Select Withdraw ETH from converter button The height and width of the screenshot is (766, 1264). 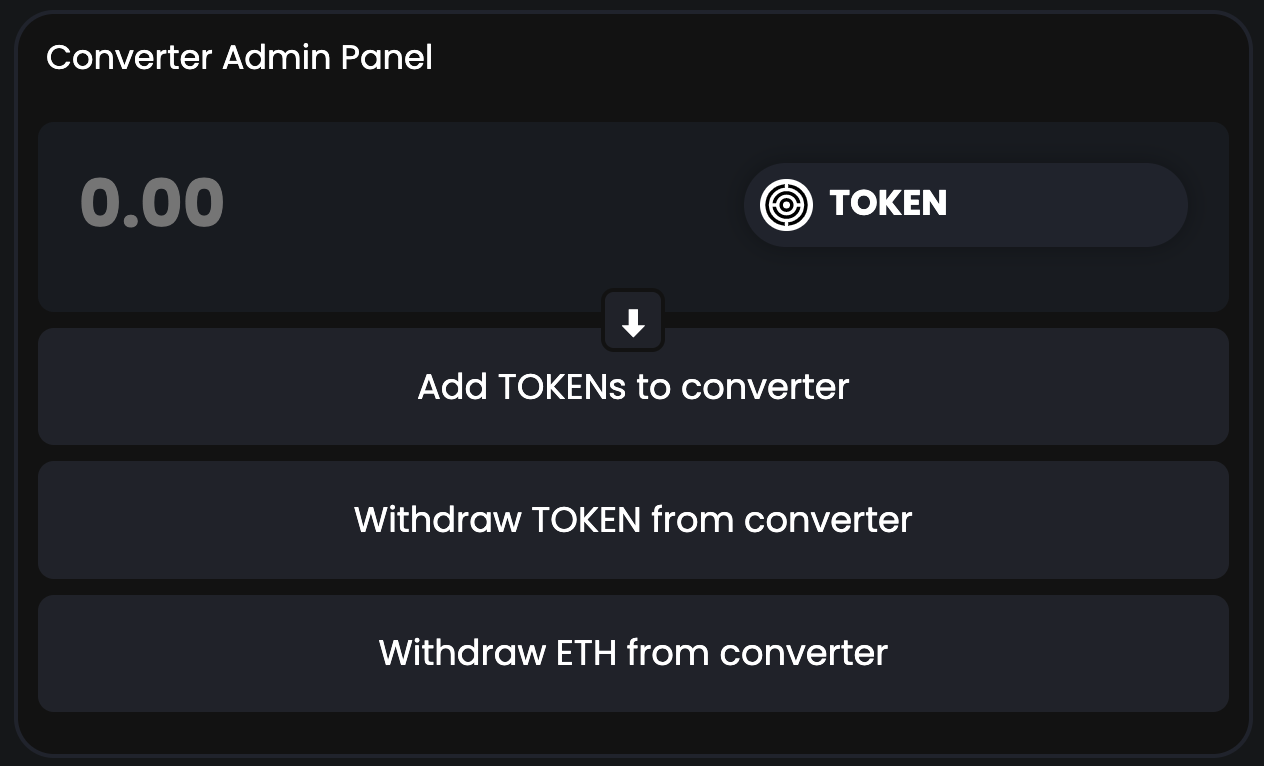[x=633, y=653]
